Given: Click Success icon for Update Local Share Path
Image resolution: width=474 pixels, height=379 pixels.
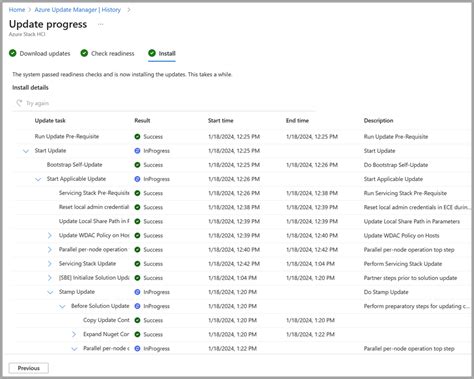Looking at the screenshot, I should pos(137,221).
